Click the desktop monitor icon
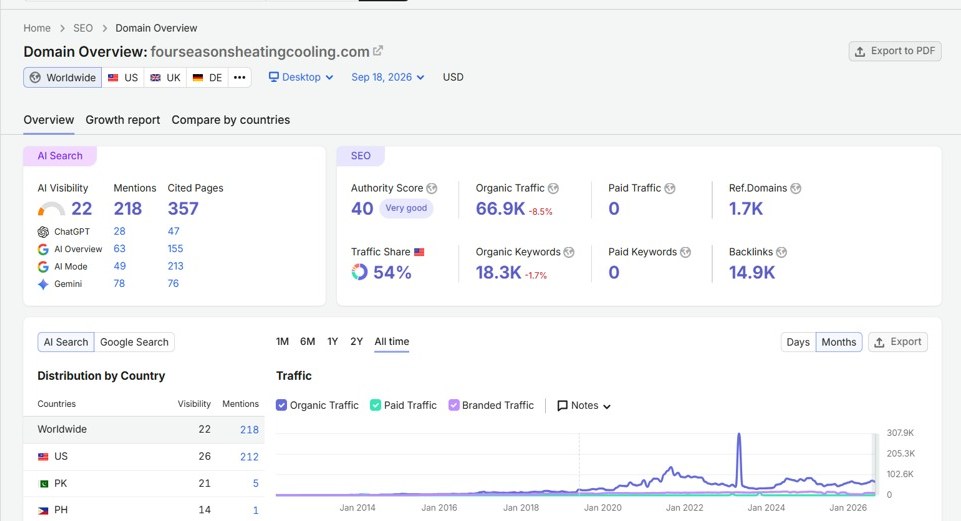This screenshot has height=521, width=961. pyautogui.click(x=274, y=77)
